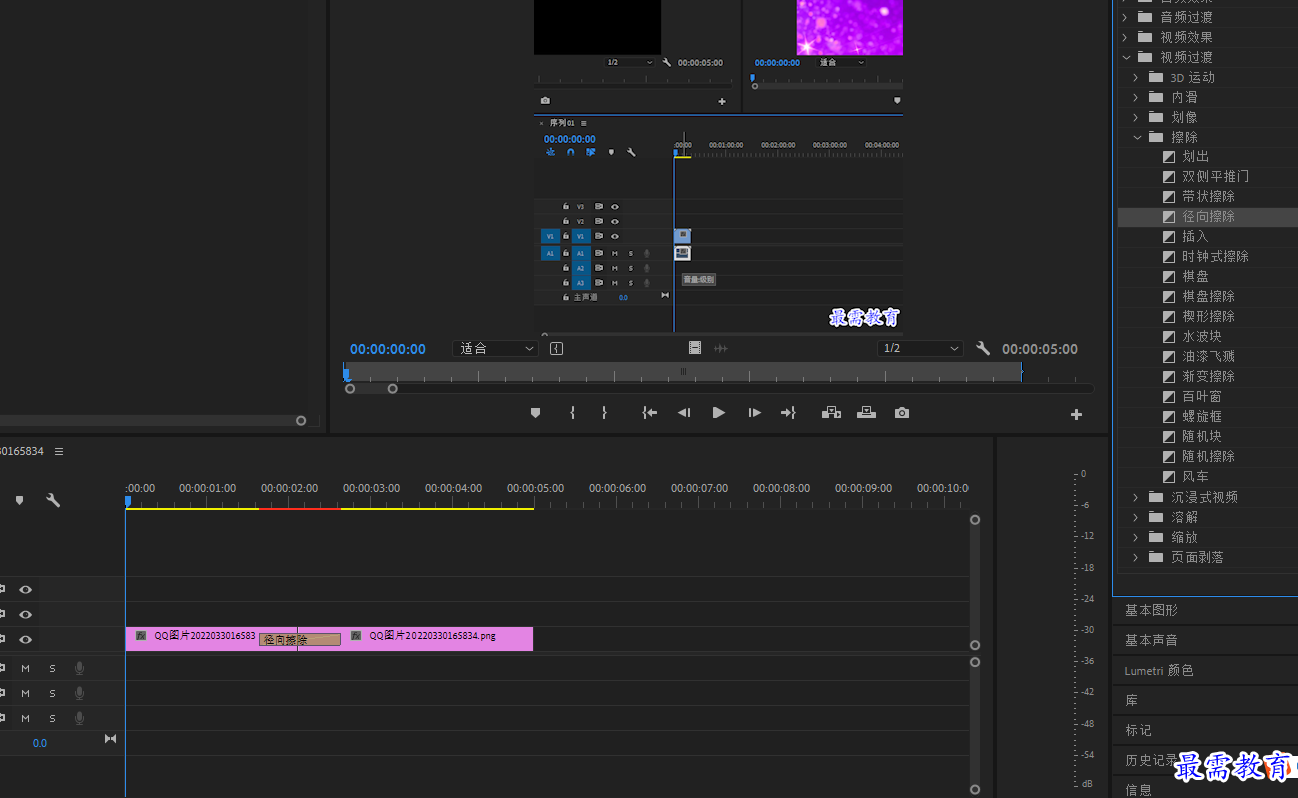Expand the 3D 运动 folder

pos(1136,77)
